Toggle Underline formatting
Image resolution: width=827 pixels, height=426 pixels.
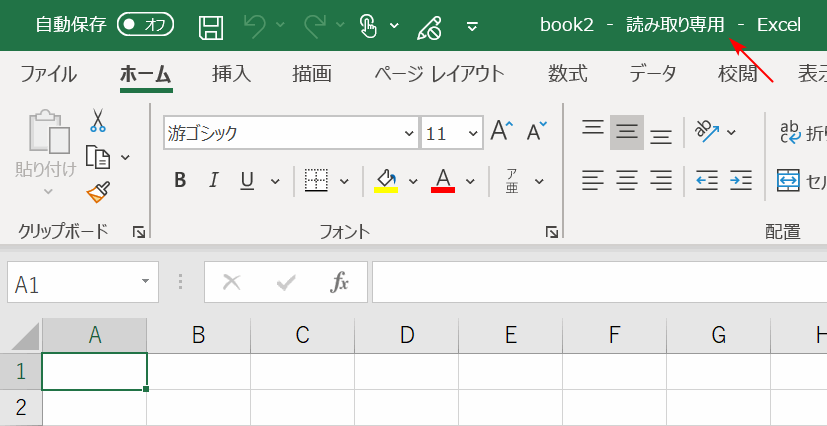coord(247,181)
